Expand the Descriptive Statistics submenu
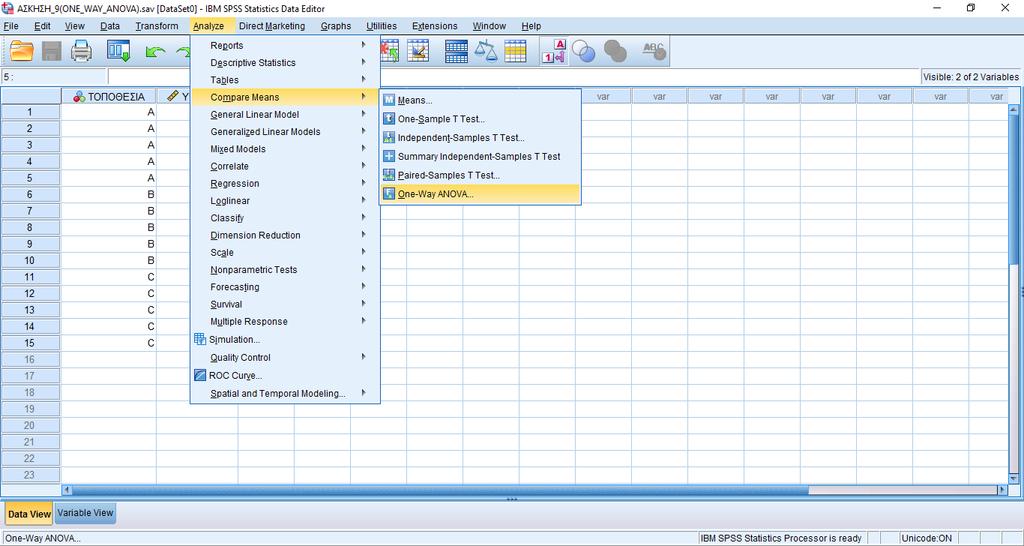The width and height of the screenshot is (1024, 546). point(285,63)
